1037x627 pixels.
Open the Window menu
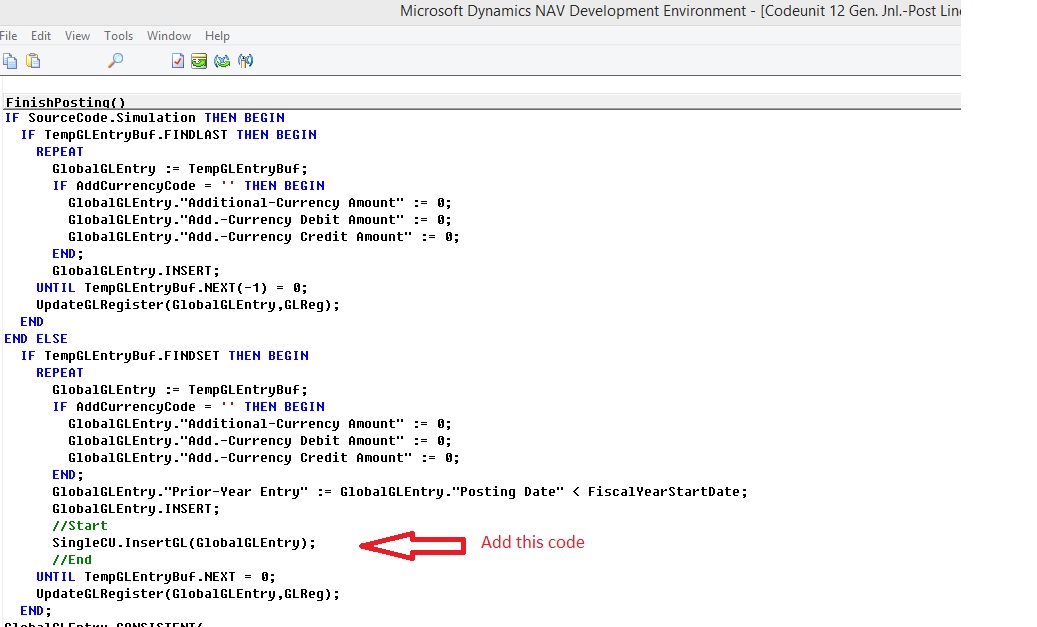click(168, 35)
